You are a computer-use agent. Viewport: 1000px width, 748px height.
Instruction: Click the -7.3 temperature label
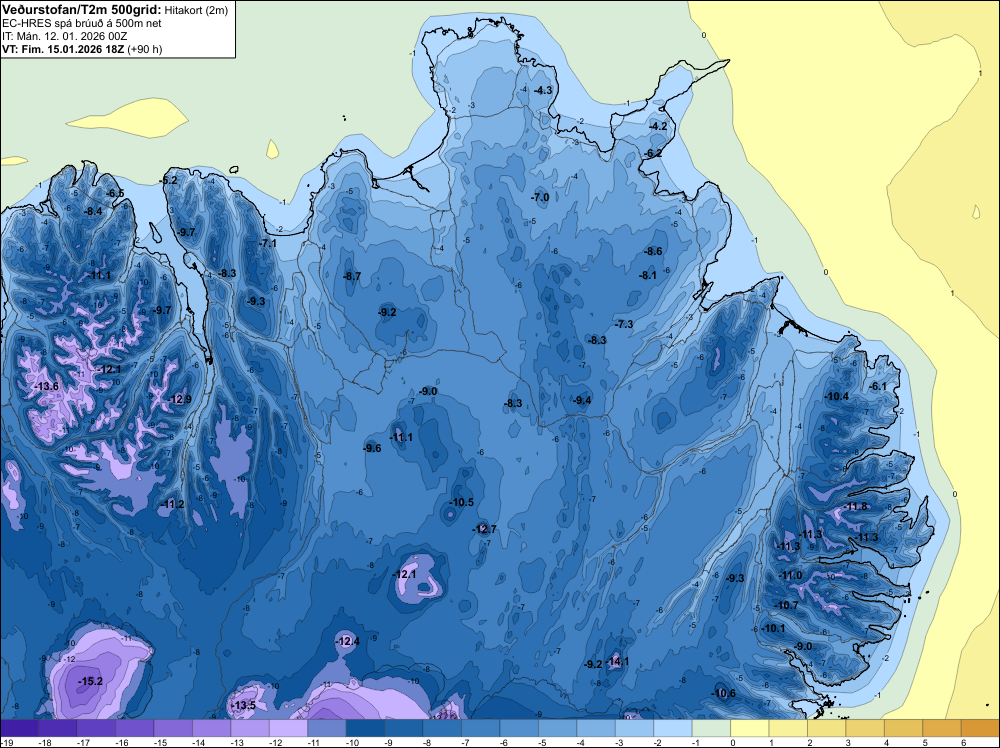624,324
